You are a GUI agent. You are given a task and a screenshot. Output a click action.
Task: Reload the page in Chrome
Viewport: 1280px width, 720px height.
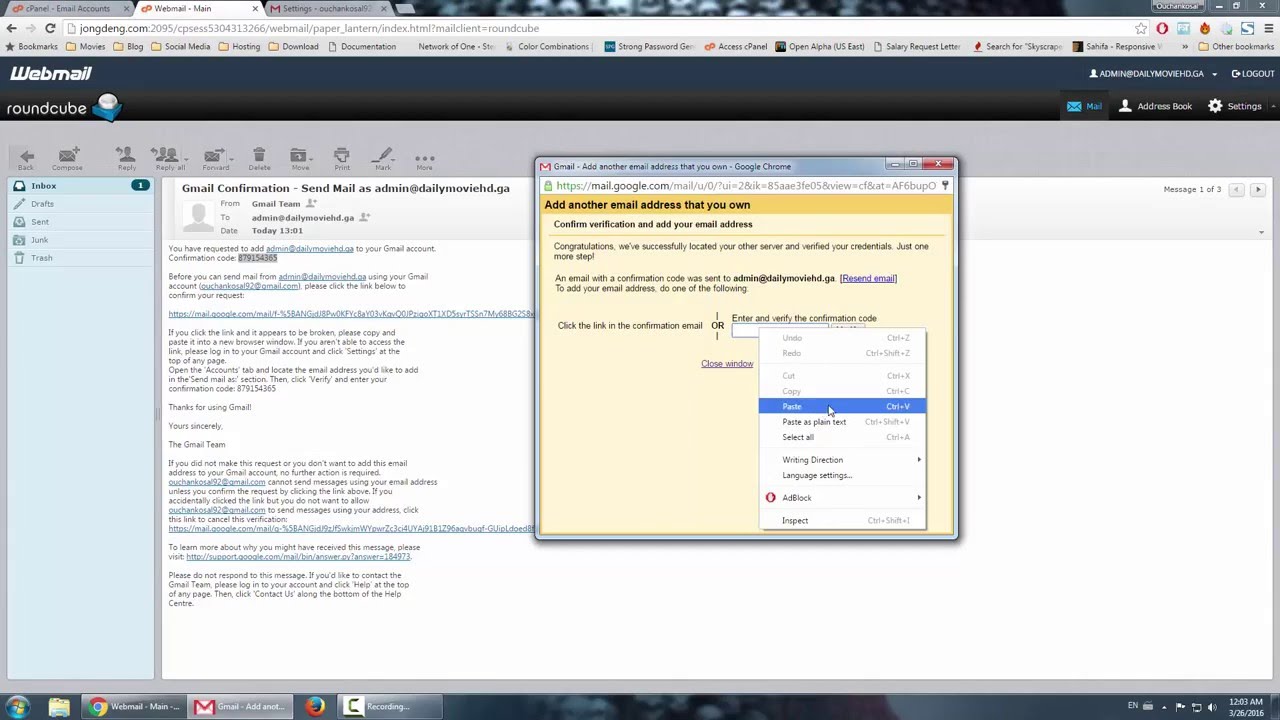[50, 28]
